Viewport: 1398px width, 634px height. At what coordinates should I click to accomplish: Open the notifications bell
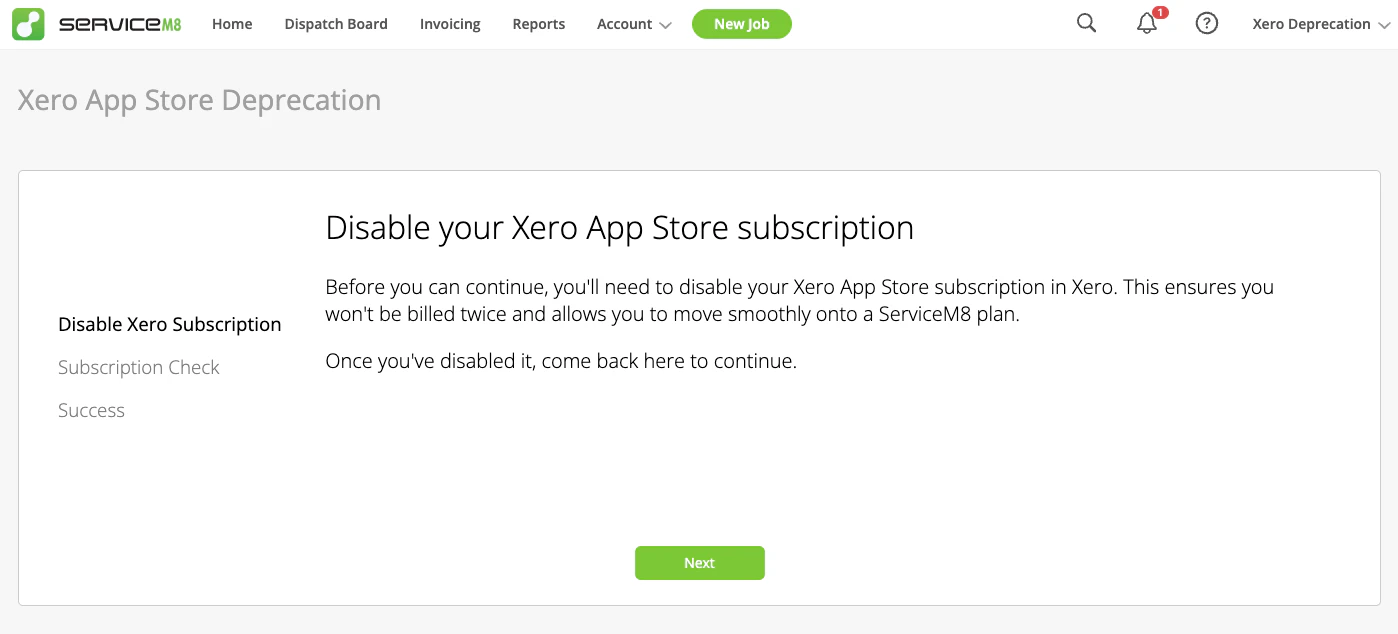click(x=1146, y=23)
